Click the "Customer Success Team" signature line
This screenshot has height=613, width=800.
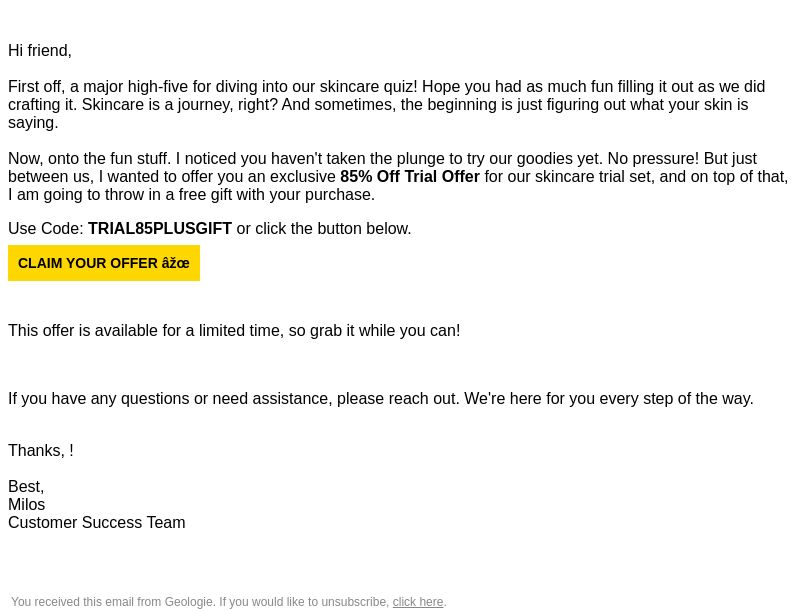tap(96, 522)
